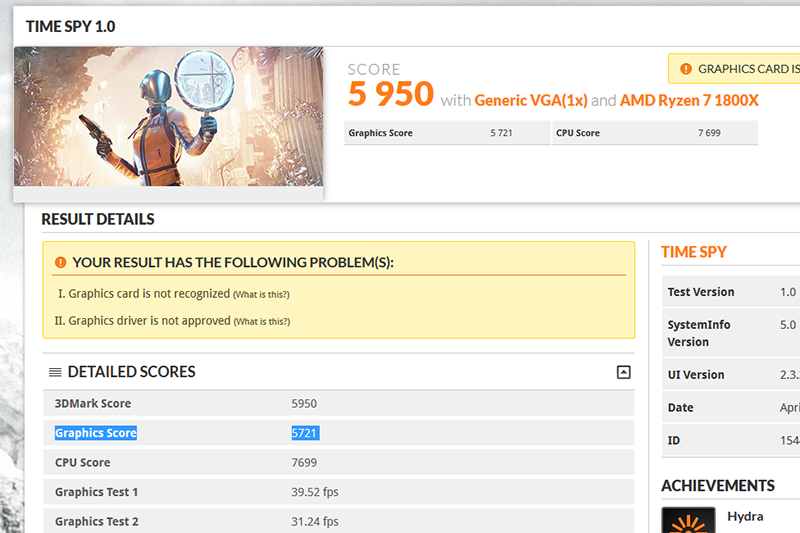This screenshot has height=533, width=800.
Task: Click the UI Version row
Action: click(731, 374)
